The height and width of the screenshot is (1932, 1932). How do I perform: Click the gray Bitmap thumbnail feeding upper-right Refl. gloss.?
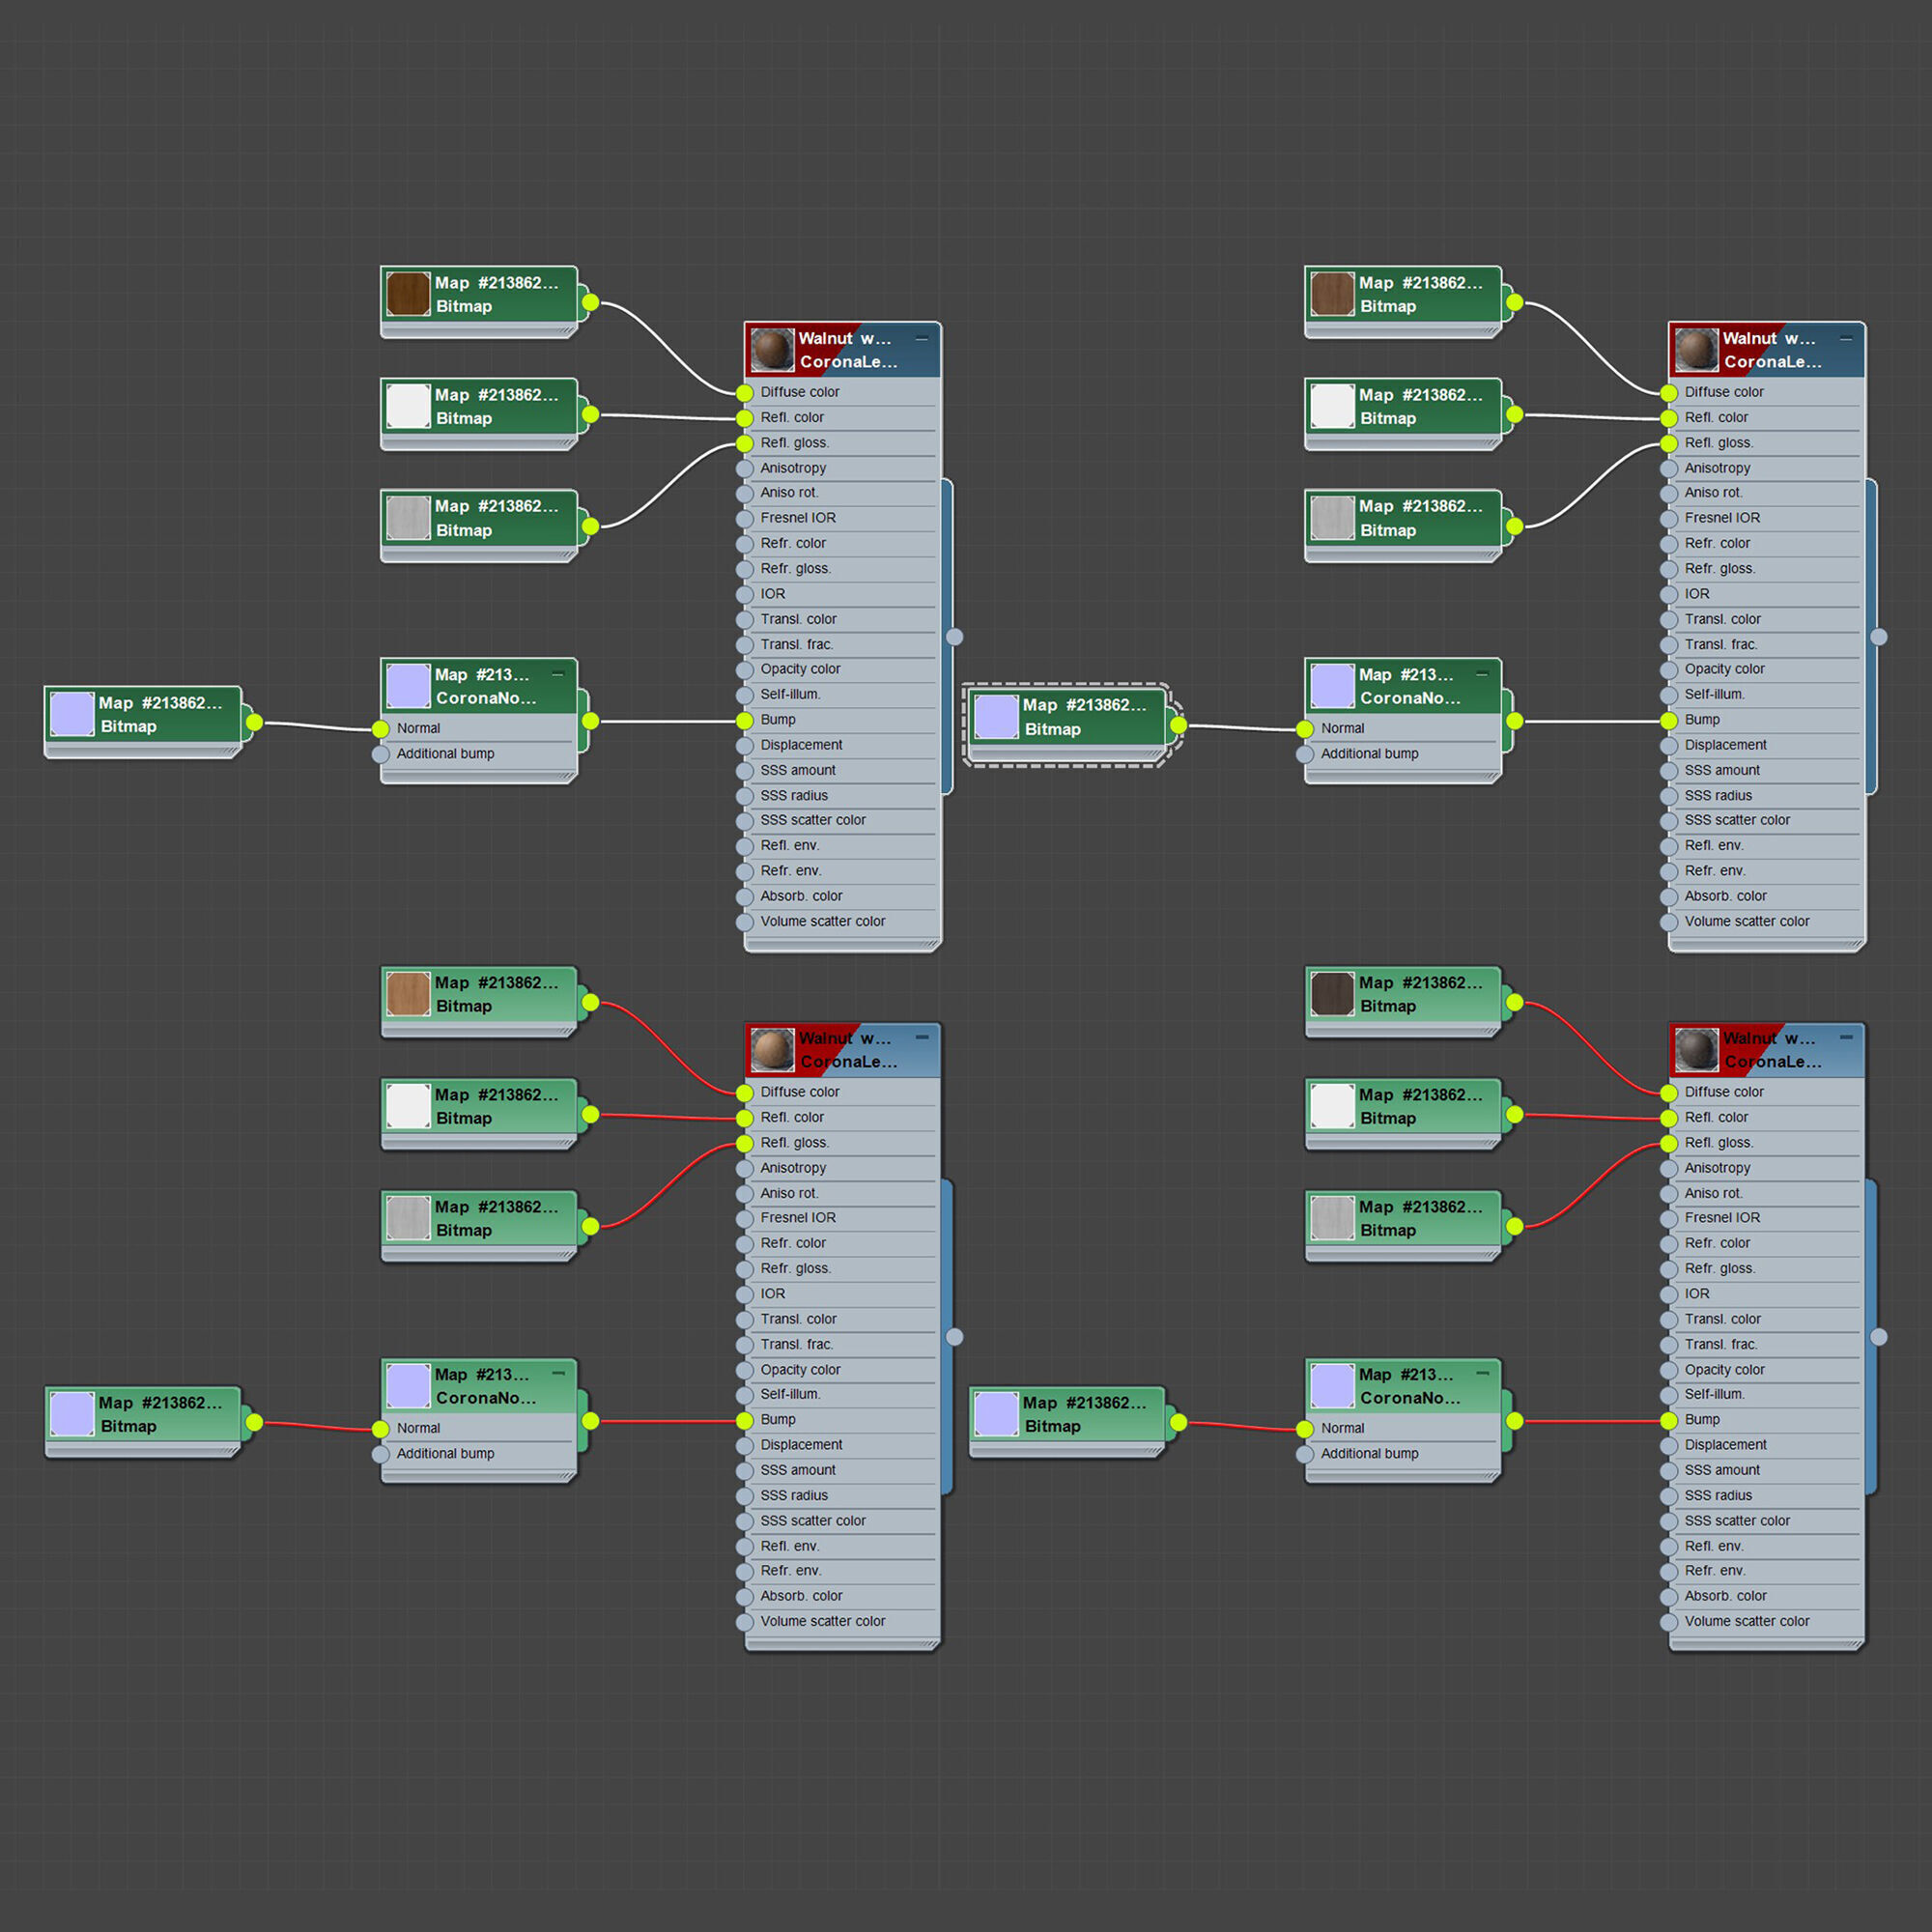(x=1332, y=518)
